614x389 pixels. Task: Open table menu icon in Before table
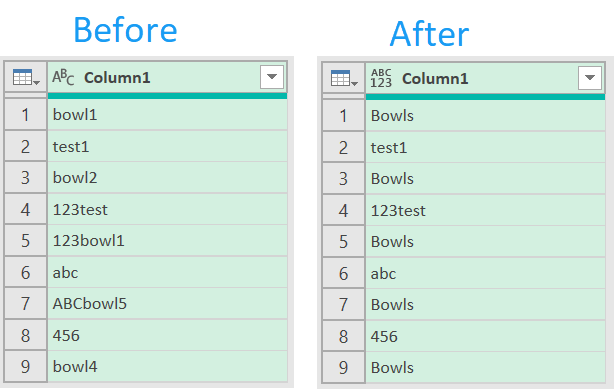26,77
